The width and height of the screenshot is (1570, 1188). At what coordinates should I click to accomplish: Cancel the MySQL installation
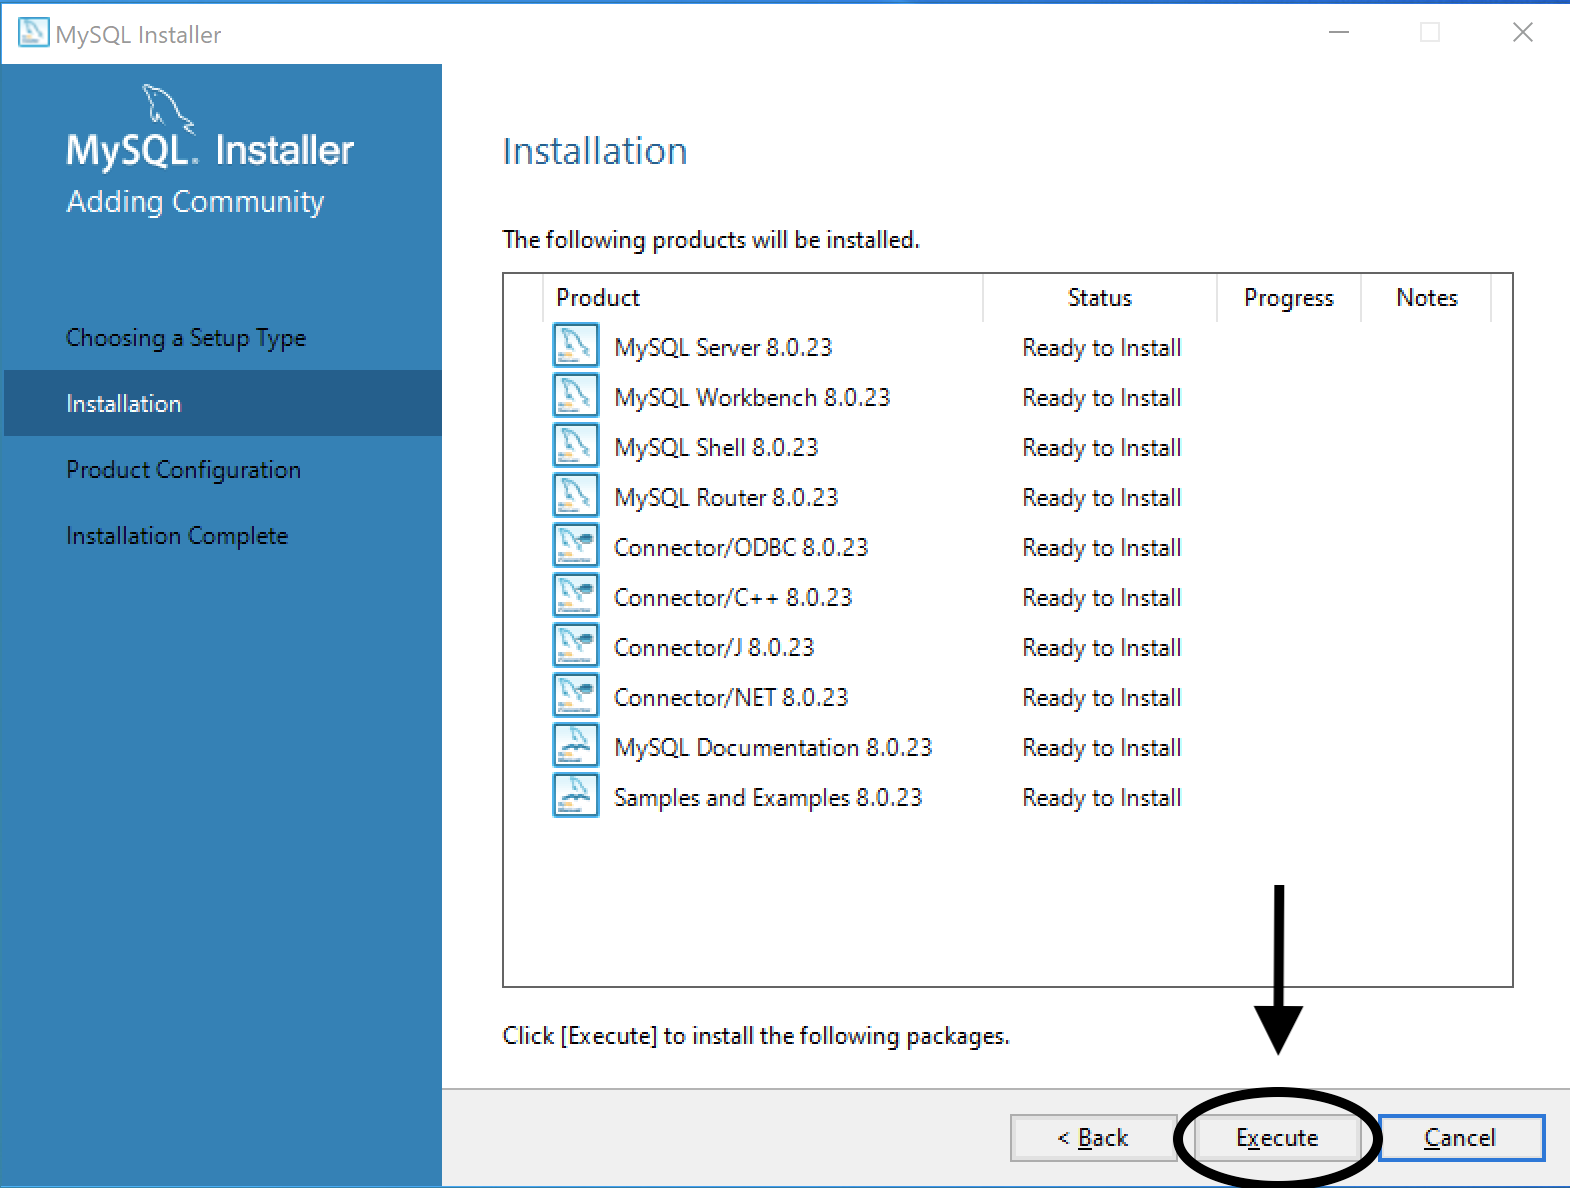click(1461, 1138)
